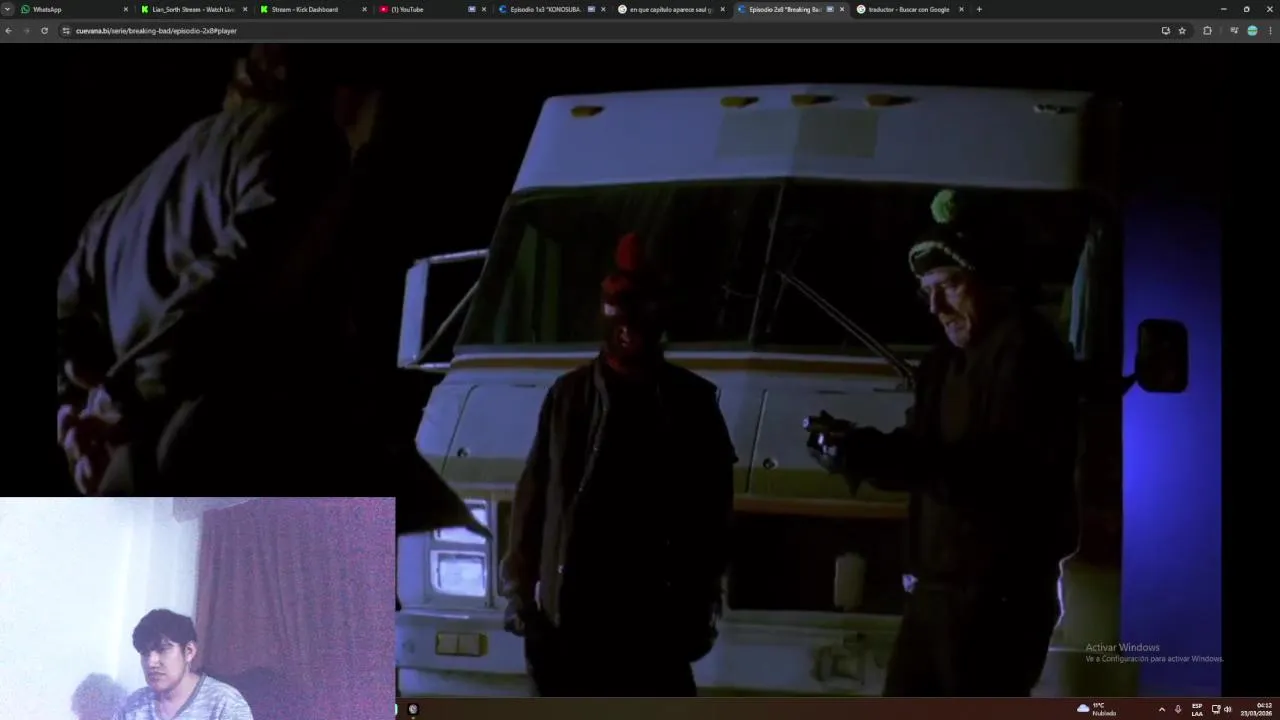This screenshot has height=720, width=1280.
Task: Open the Chrome three-dot menu
Action: pos(1271,31)
